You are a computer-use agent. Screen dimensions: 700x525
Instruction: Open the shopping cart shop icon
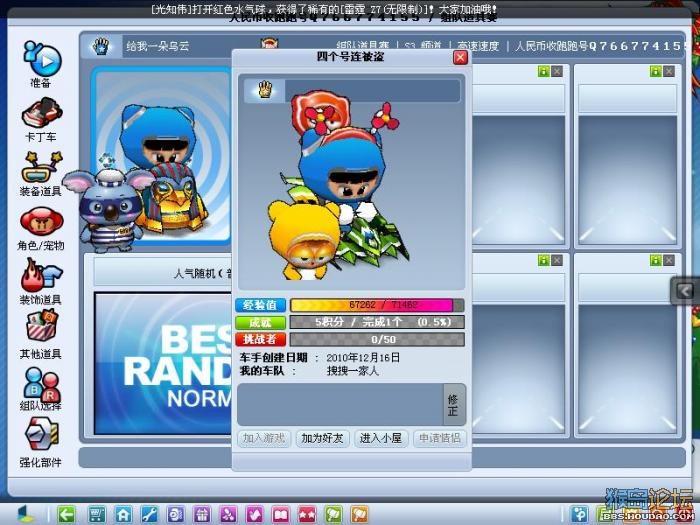pos(96,514)
